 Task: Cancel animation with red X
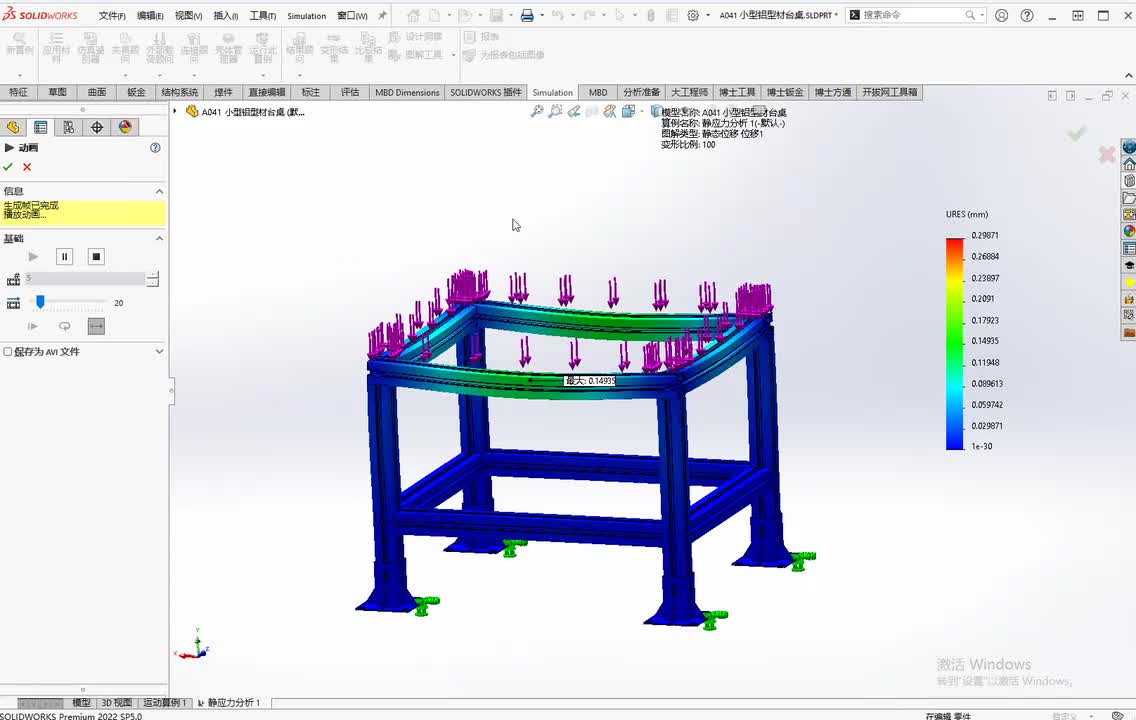27,167
